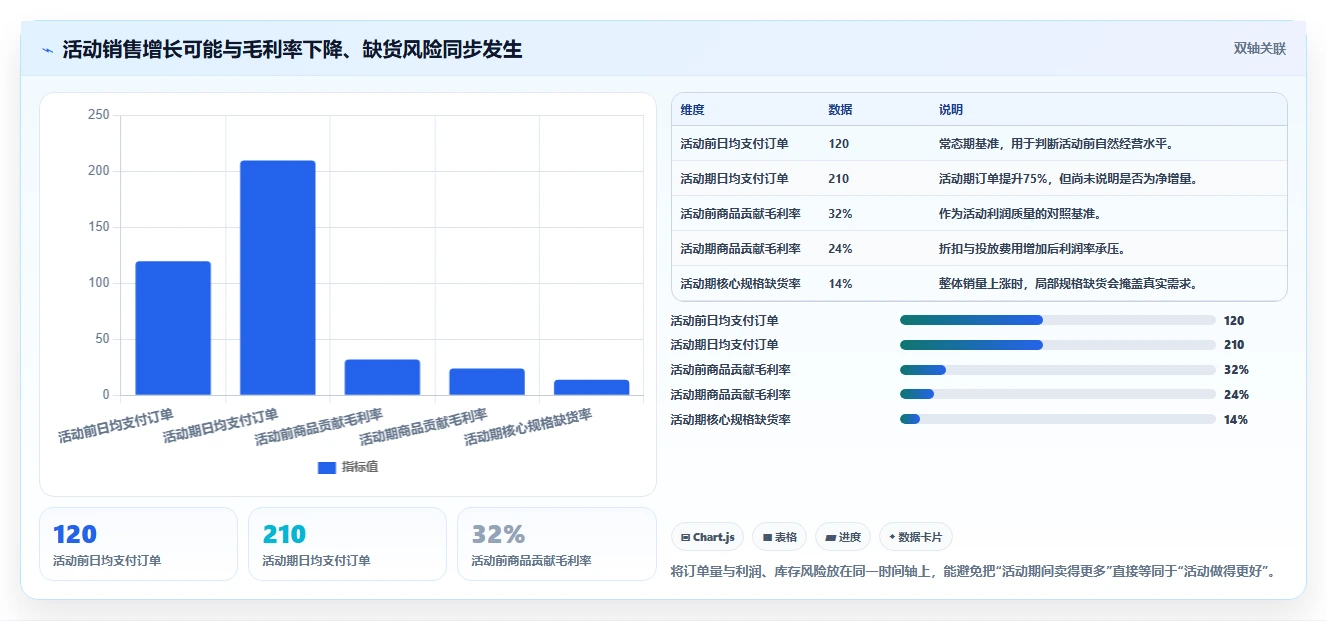The height and width of the screenshot is (621, 1327).
Task: Click the 活动期商品贡献毛利率 progress bar
Action: click(x=1058, y=394)
